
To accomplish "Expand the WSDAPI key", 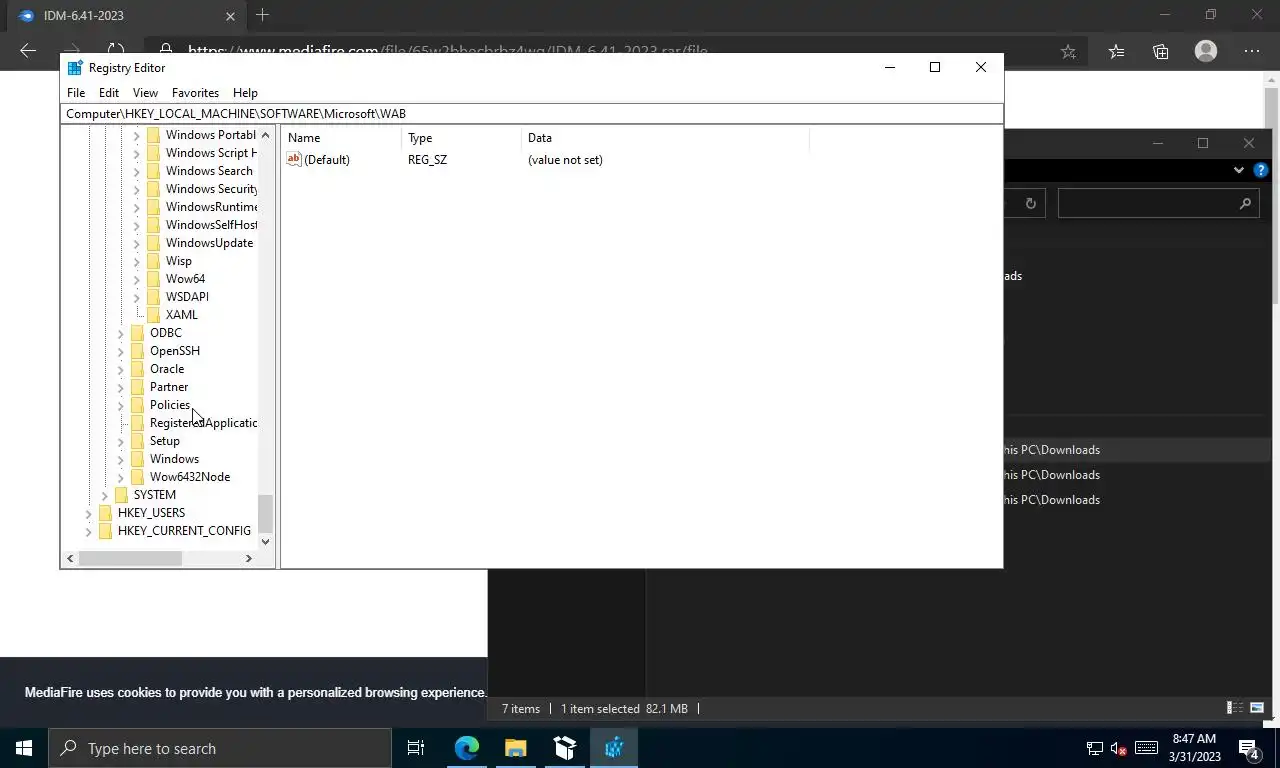I will (137, 297).
